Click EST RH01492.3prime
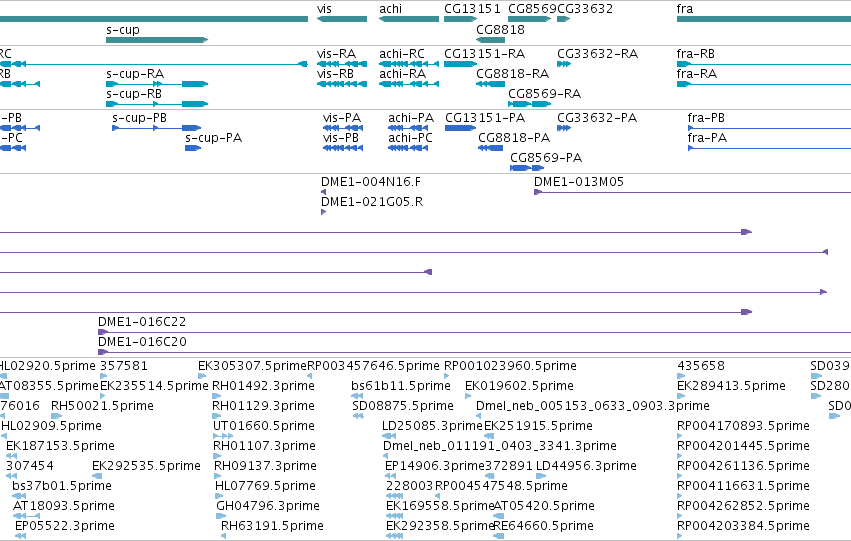 click(x=216, y=396)
